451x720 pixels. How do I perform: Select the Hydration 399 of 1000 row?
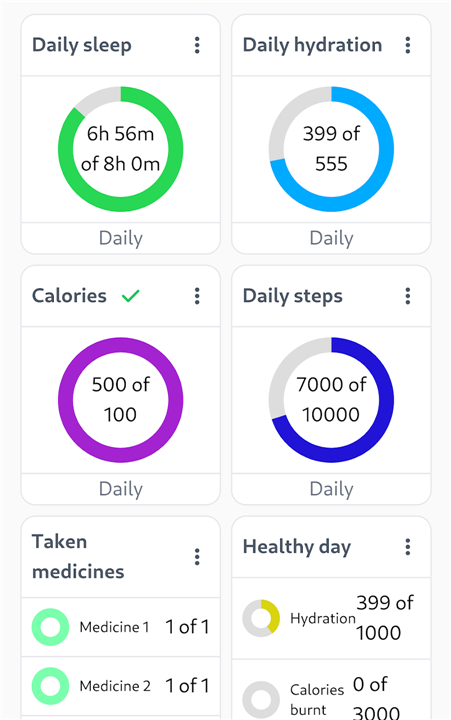click(x=331, y=618)
